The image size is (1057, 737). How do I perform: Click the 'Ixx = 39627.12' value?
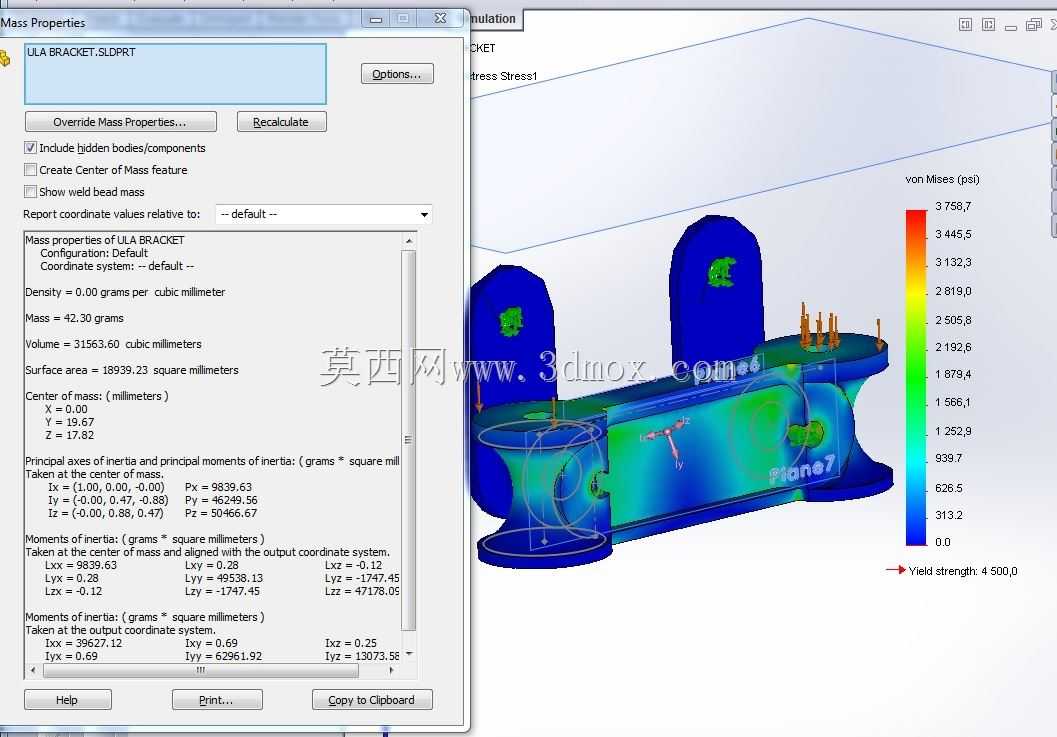pyautogui.click(x=84, y=643)
